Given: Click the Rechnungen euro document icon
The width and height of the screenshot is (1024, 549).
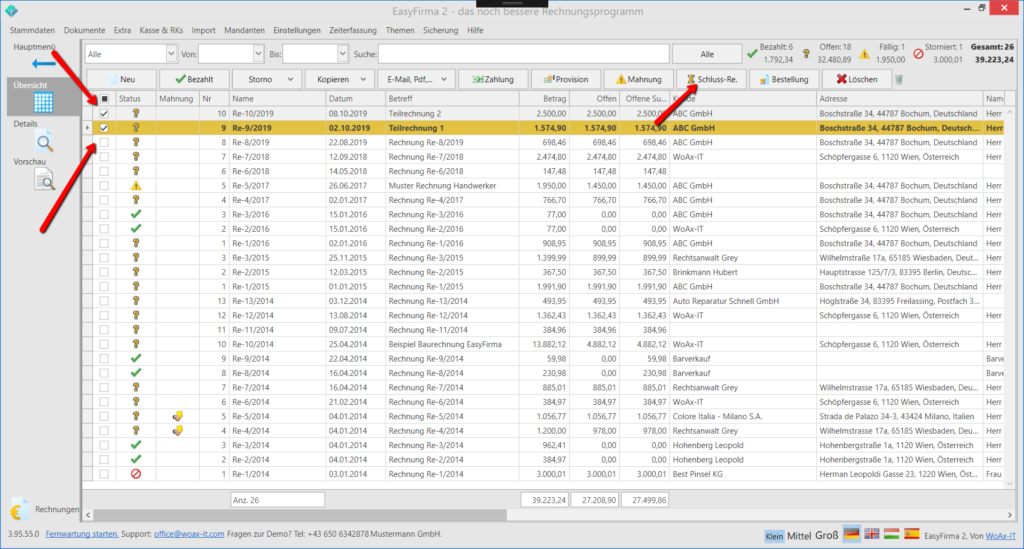Looking at the screenshot, I should (18, 510).
